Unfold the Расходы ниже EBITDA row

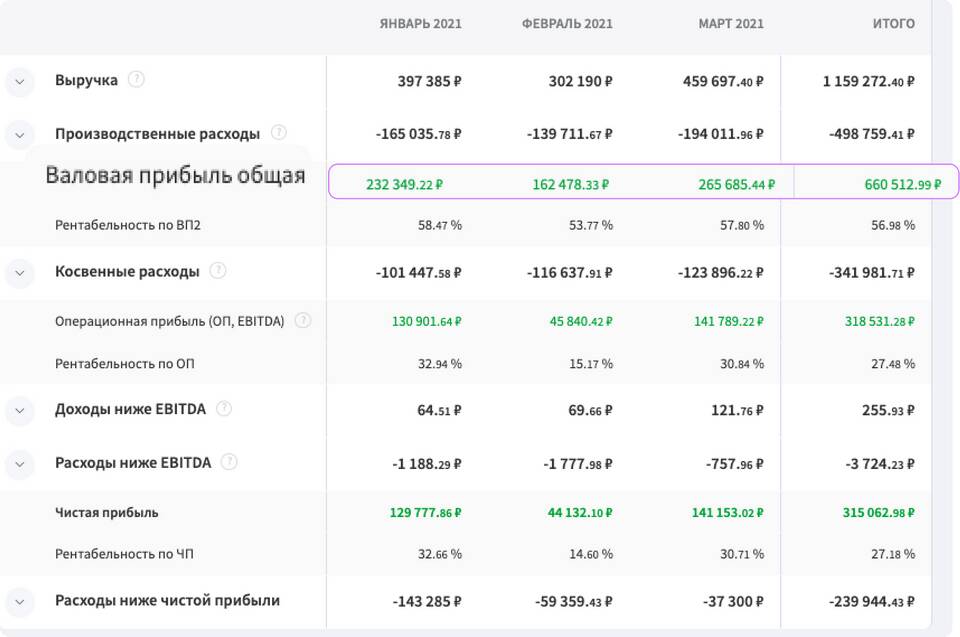click(20, 463)
